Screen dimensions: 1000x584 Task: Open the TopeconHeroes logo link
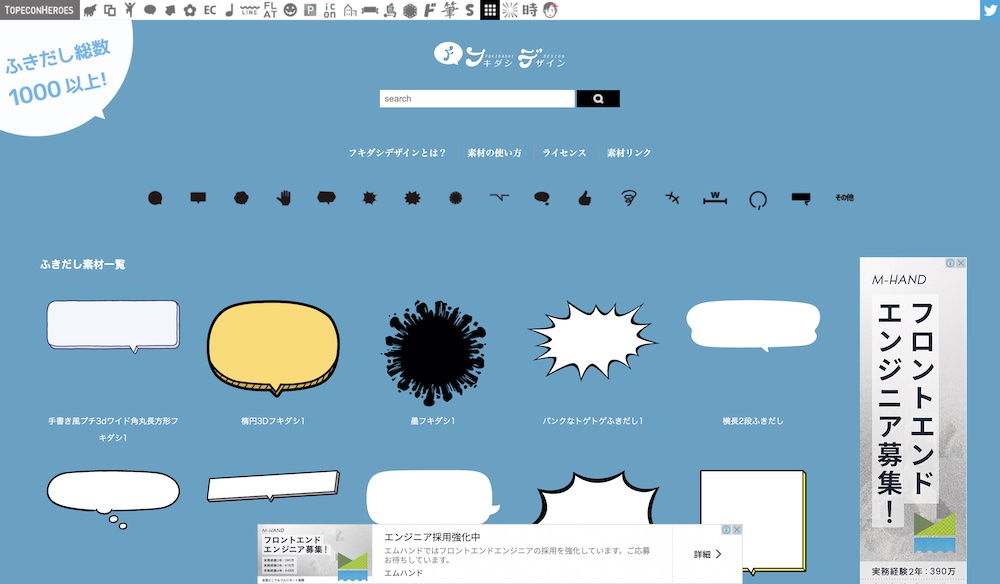pyautogui.click(x=40, y=10)
